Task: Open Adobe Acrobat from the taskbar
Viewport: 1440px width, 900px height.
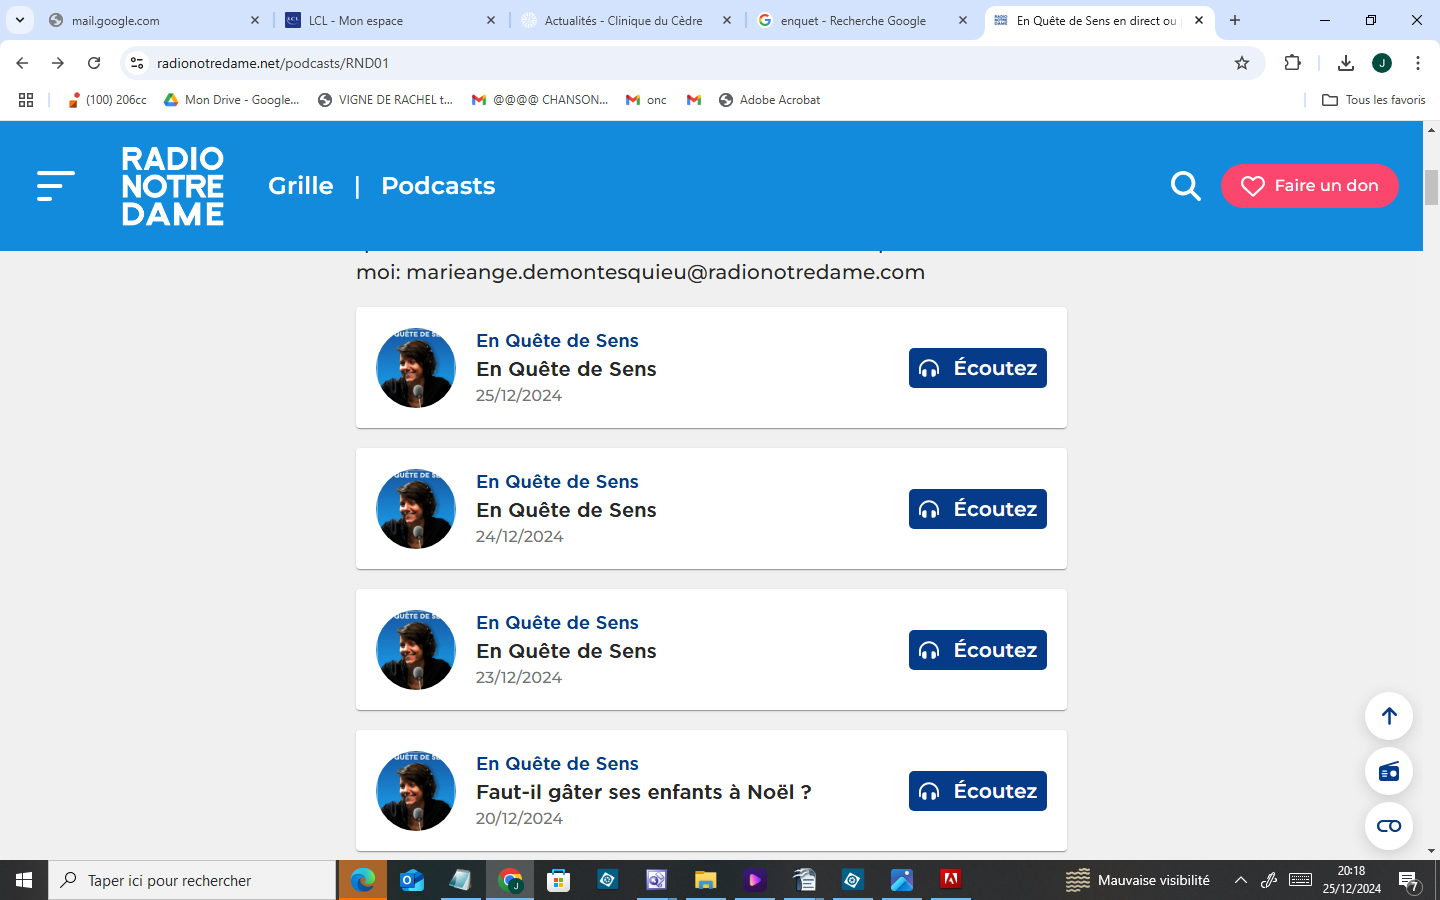Action: tap(951, 880)
